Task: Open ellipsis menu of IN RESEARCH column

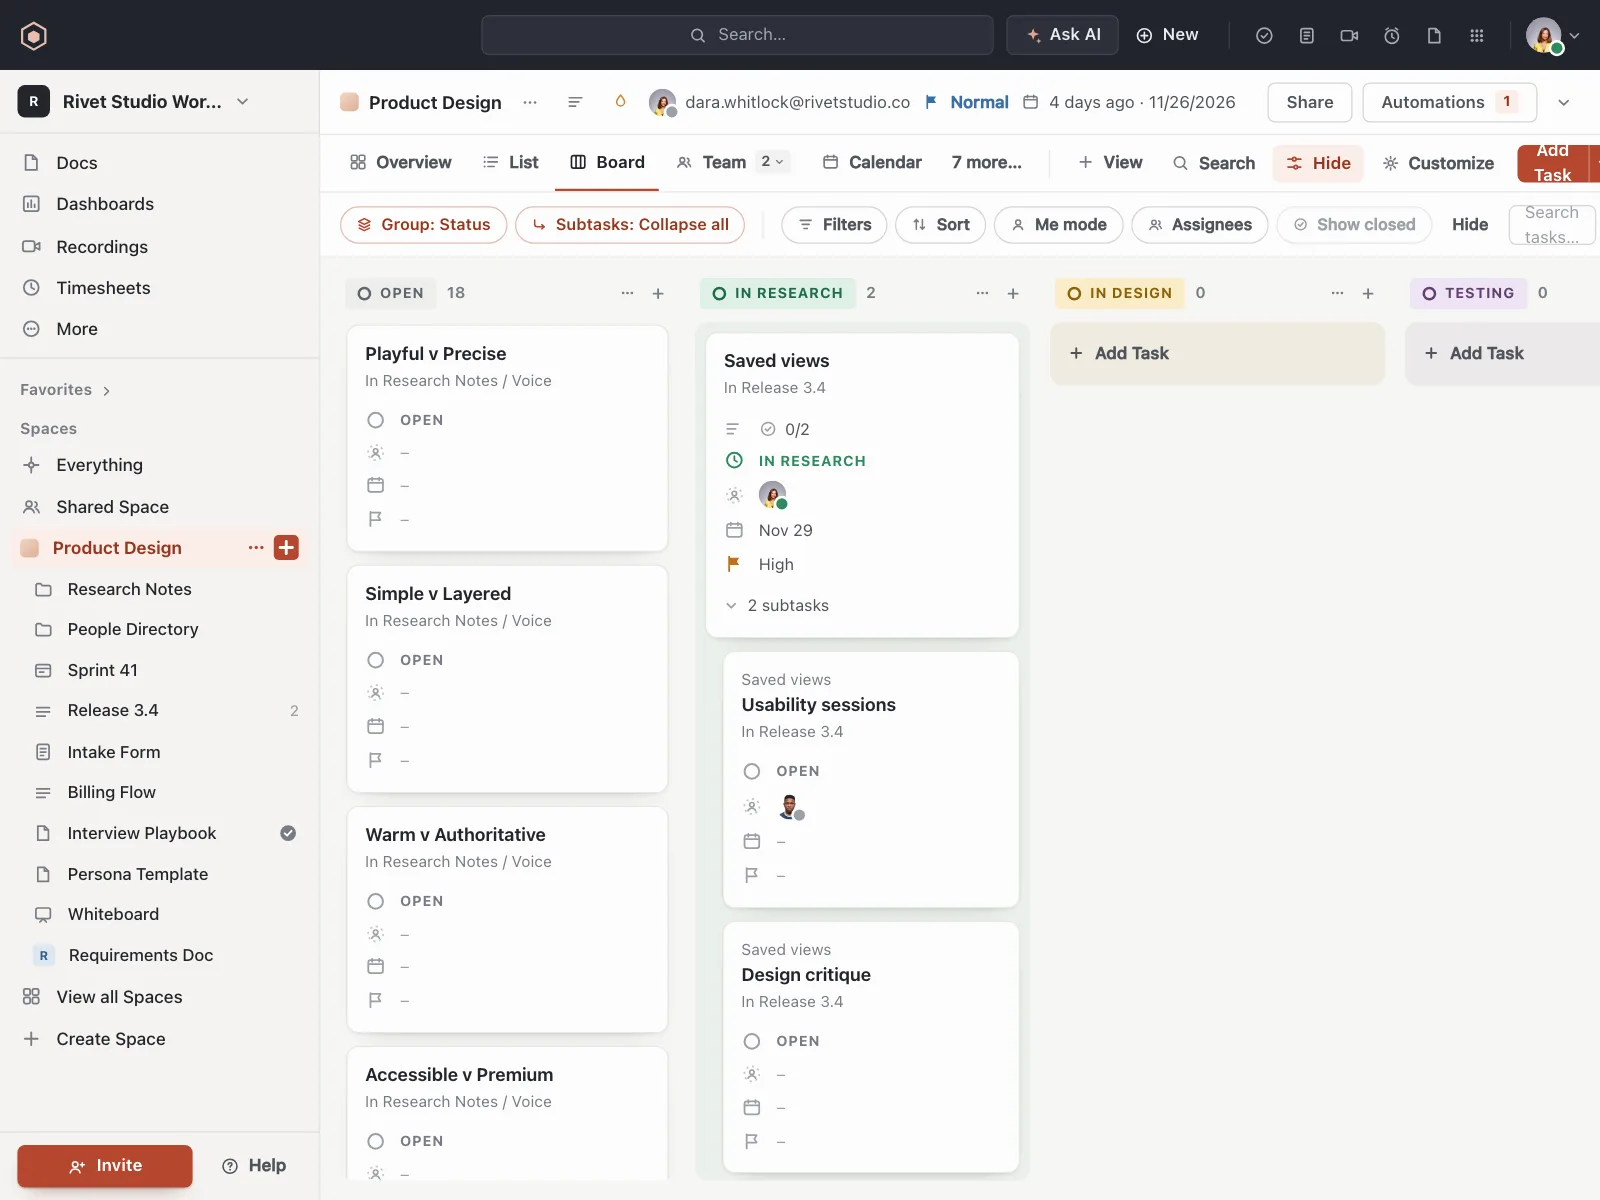Action: point(982,293)
